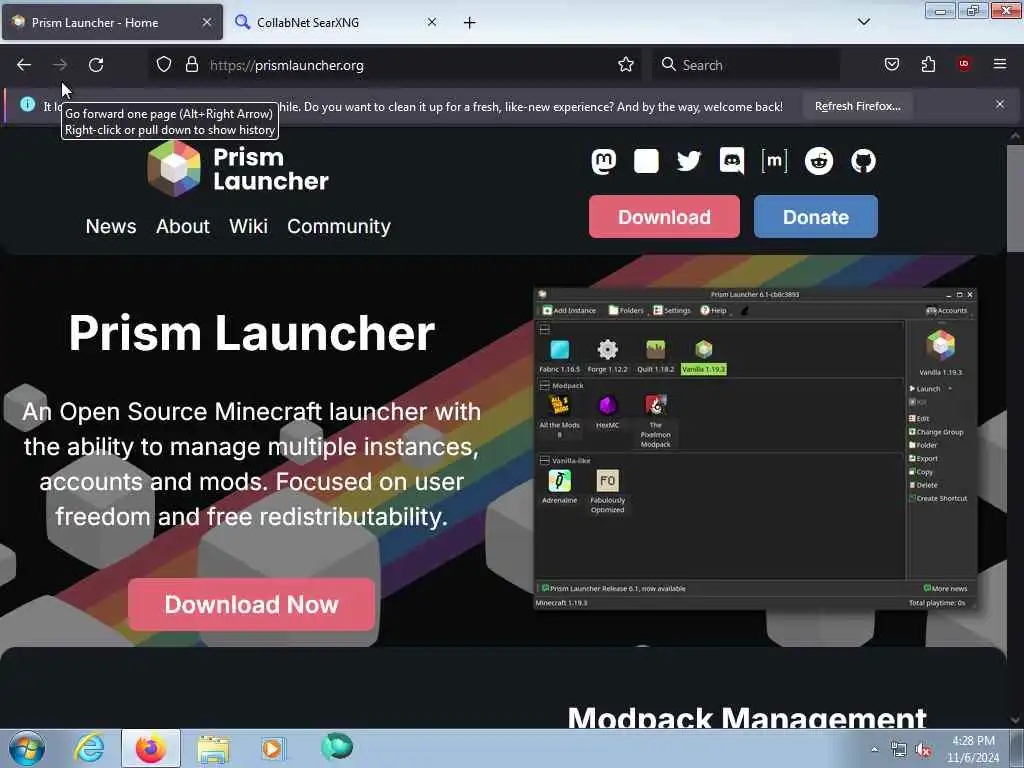Visit Prism Launcher subreddit icon

point(818,161)
